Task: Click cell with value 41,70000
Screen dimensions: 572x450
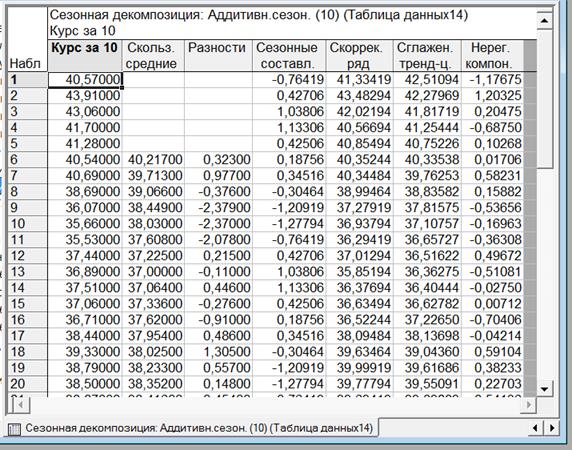Action: [85, 128]
